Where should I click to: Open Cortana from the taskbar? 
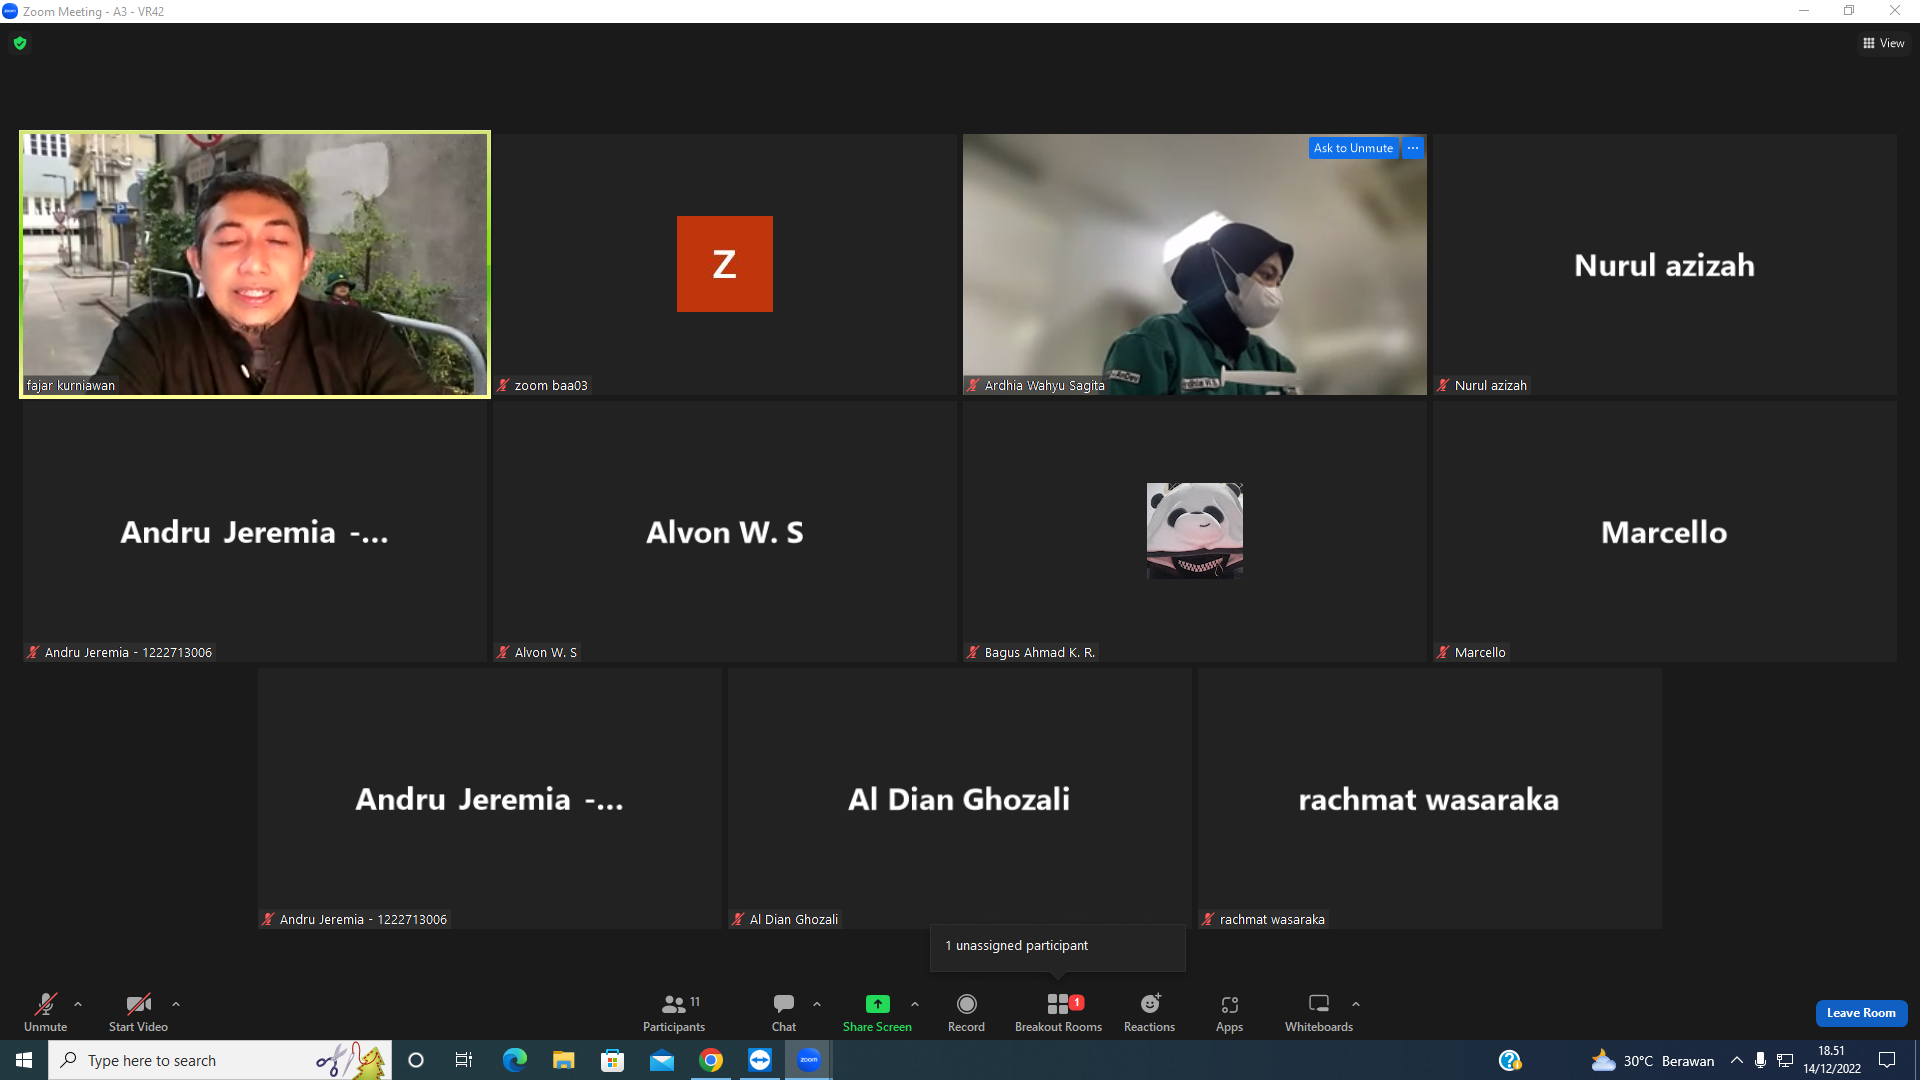(416, 1060)
